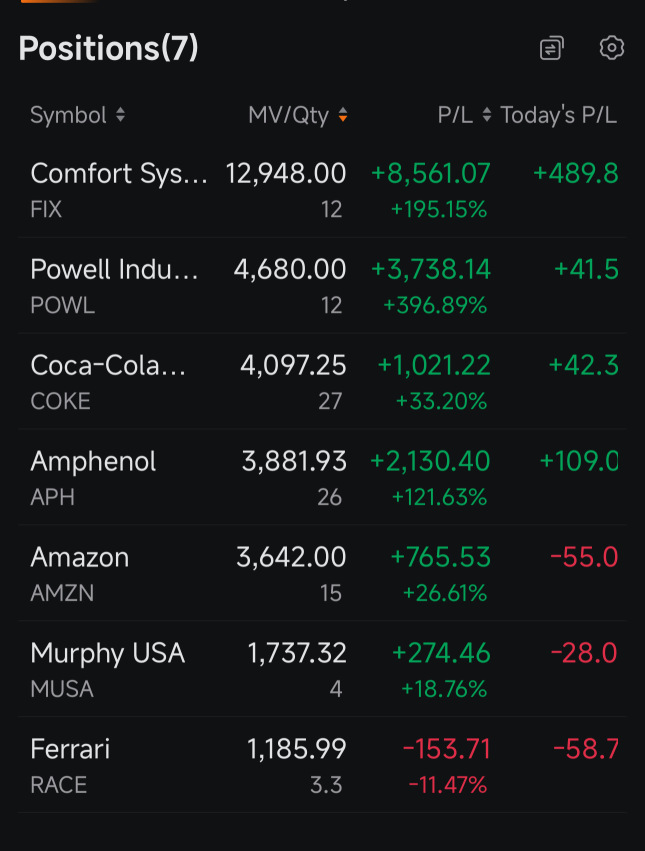Sort by P/L column arrows
Image resolution: width=645 pixels, height=851 pixels.
[487, 115]
